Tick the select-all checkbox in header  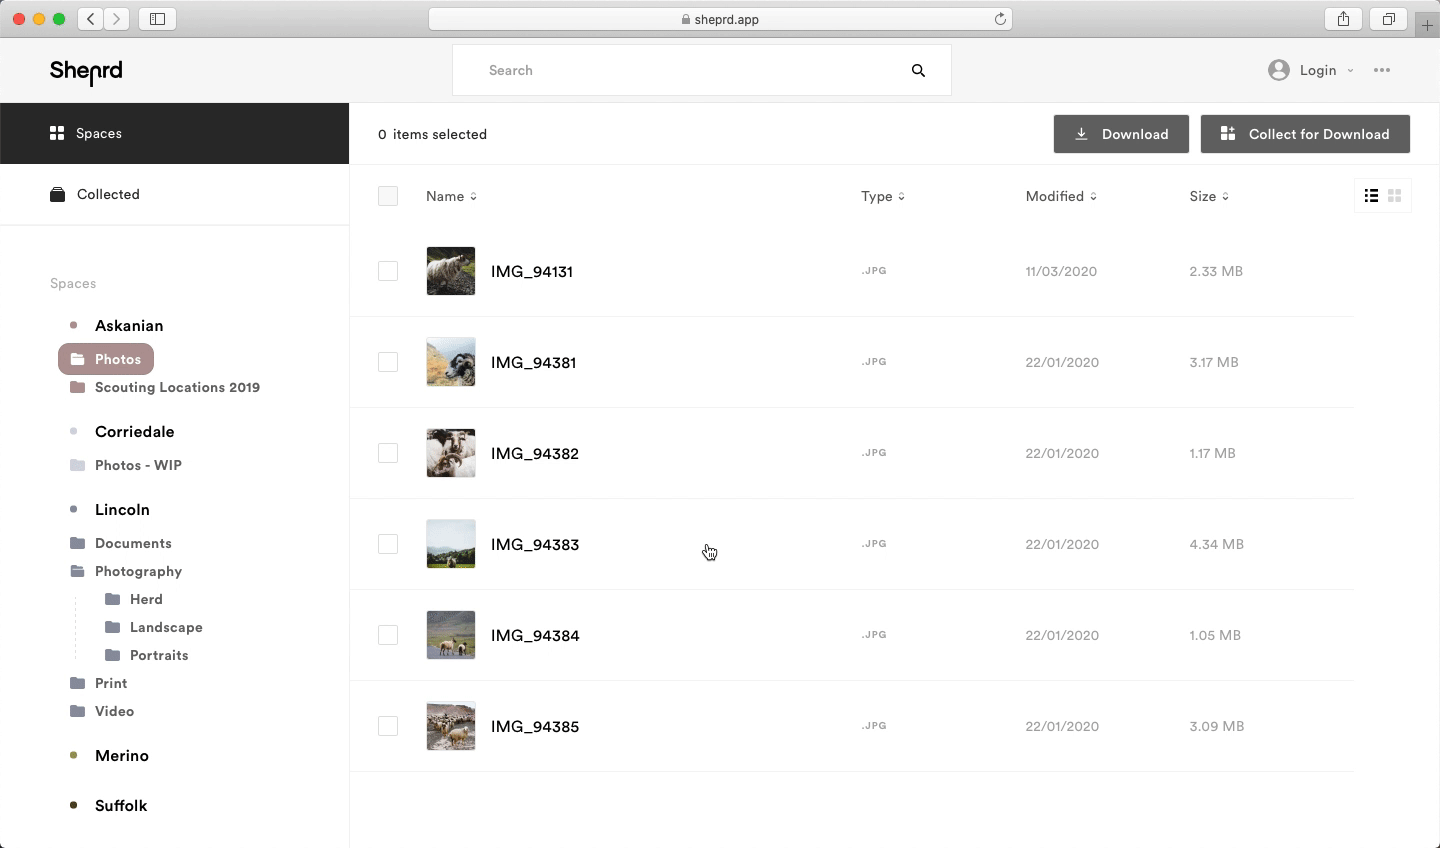coord(388,196)
